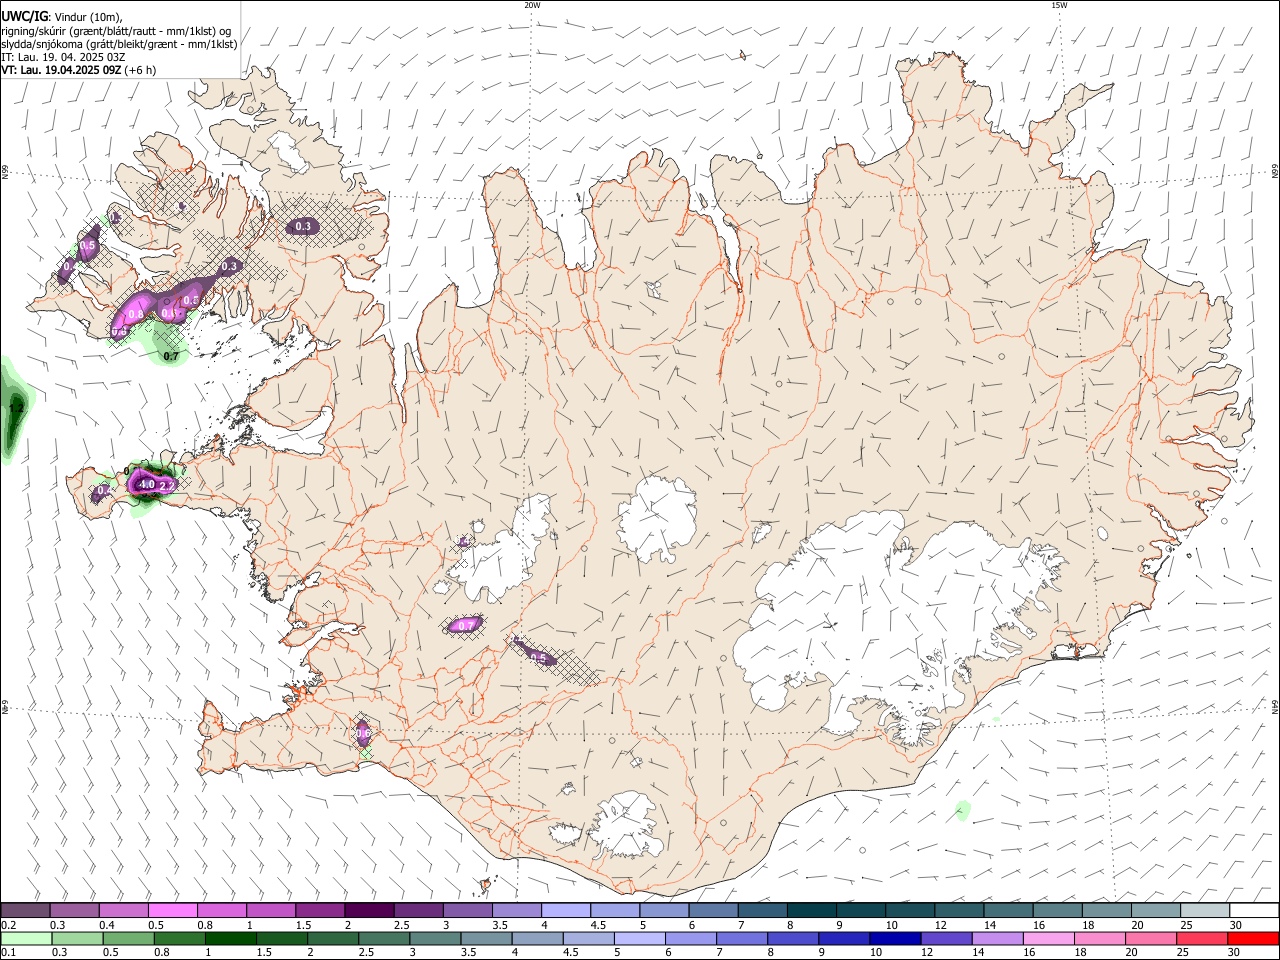Image resolution: width=1280 pixels, height=960 pixels.
Task: Click the '0.6' value on Reykjanes peninsula
Action: click(x=364, y=733)
